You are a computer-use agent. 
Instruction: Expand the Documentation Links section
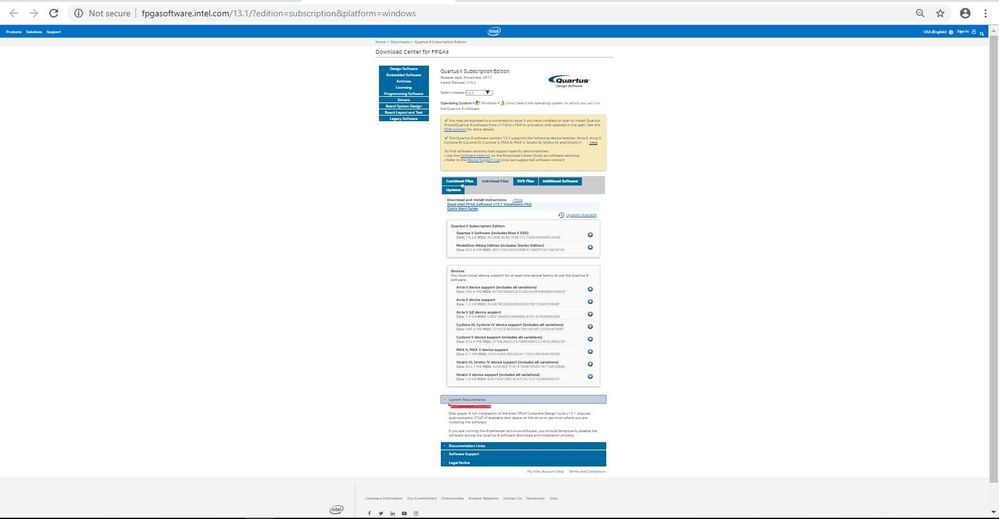(x=523, y=446)
